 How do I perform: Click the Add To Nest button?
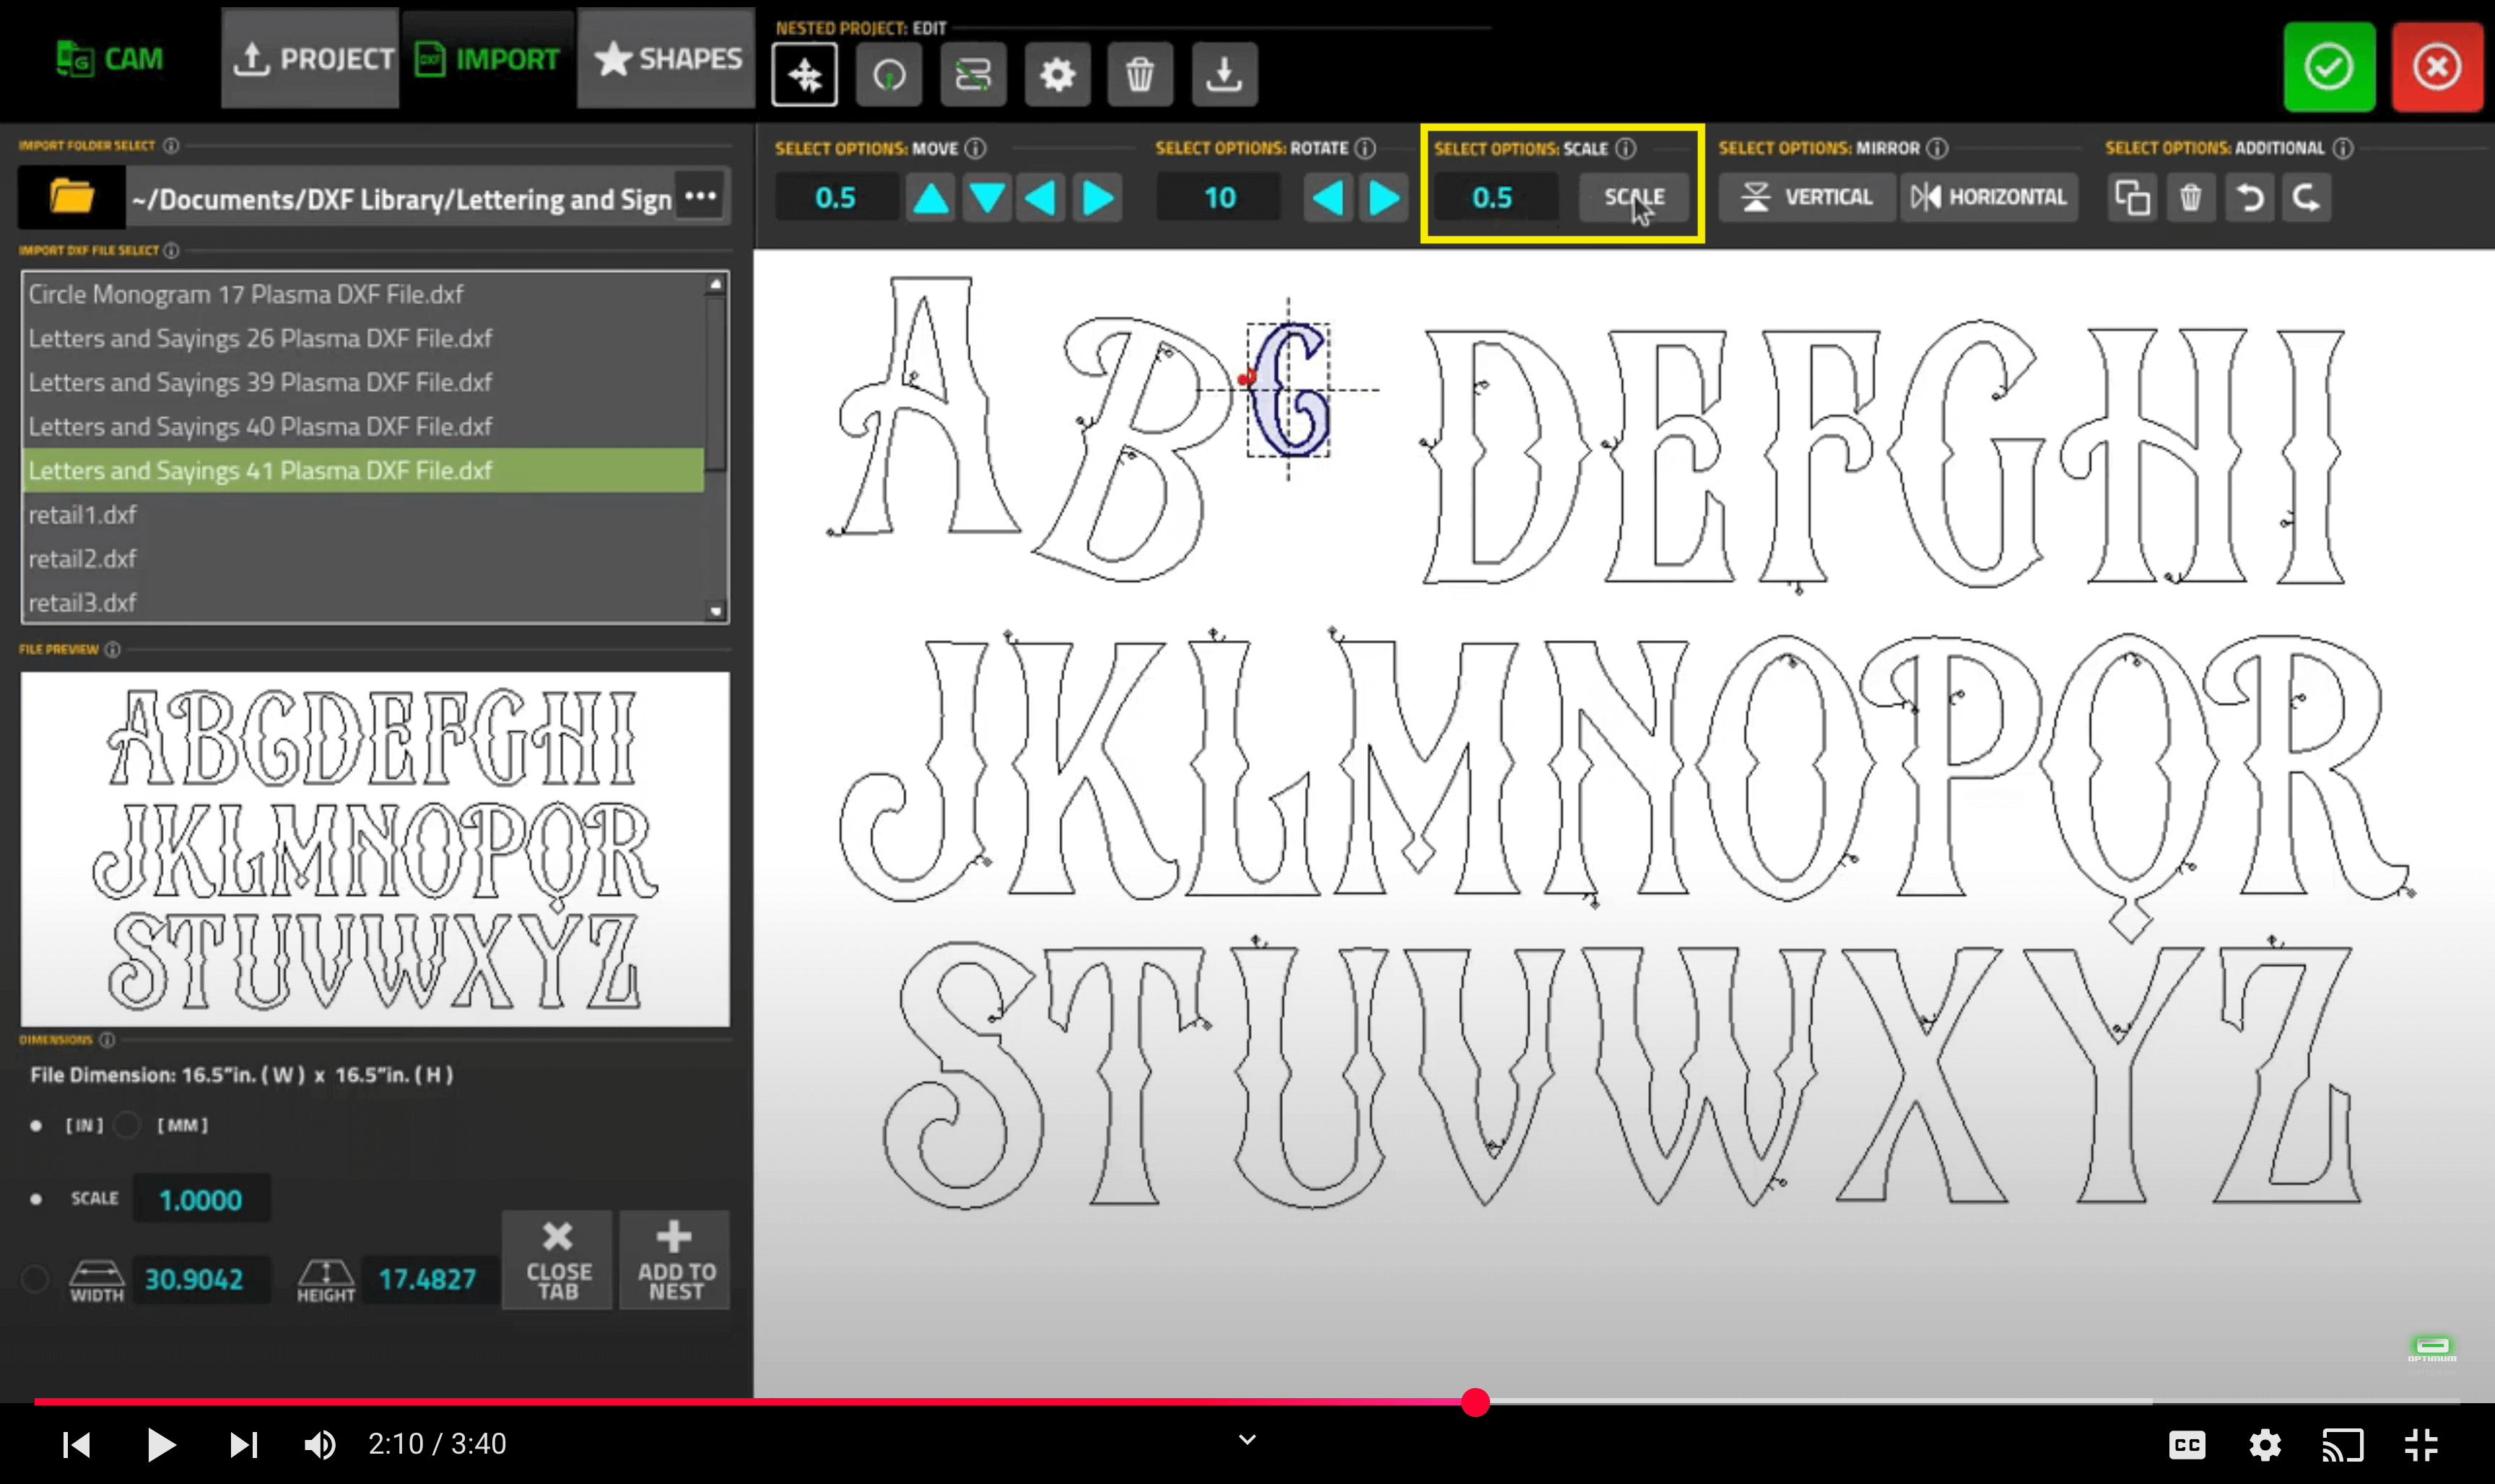tap(675, 1260)
